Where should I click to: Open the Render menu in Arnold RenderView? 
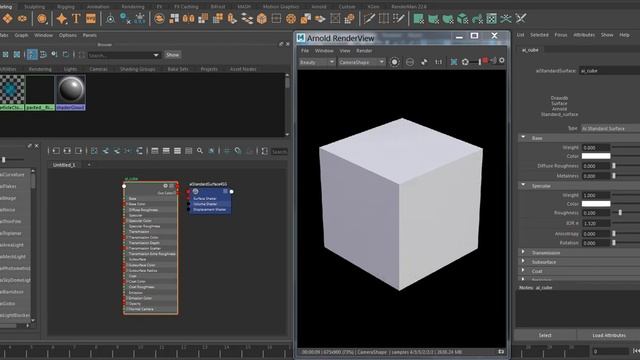[364, 51]
